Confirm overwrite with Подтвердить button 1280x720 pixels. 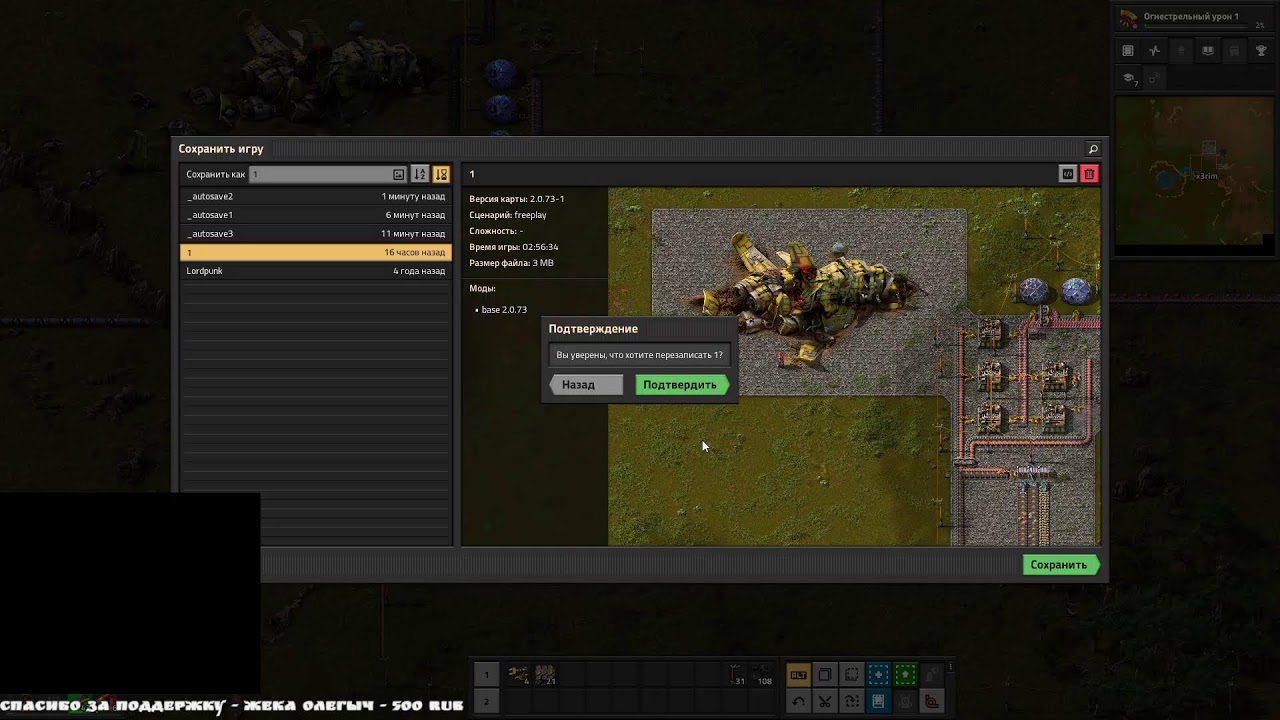(x=682, y=385)
